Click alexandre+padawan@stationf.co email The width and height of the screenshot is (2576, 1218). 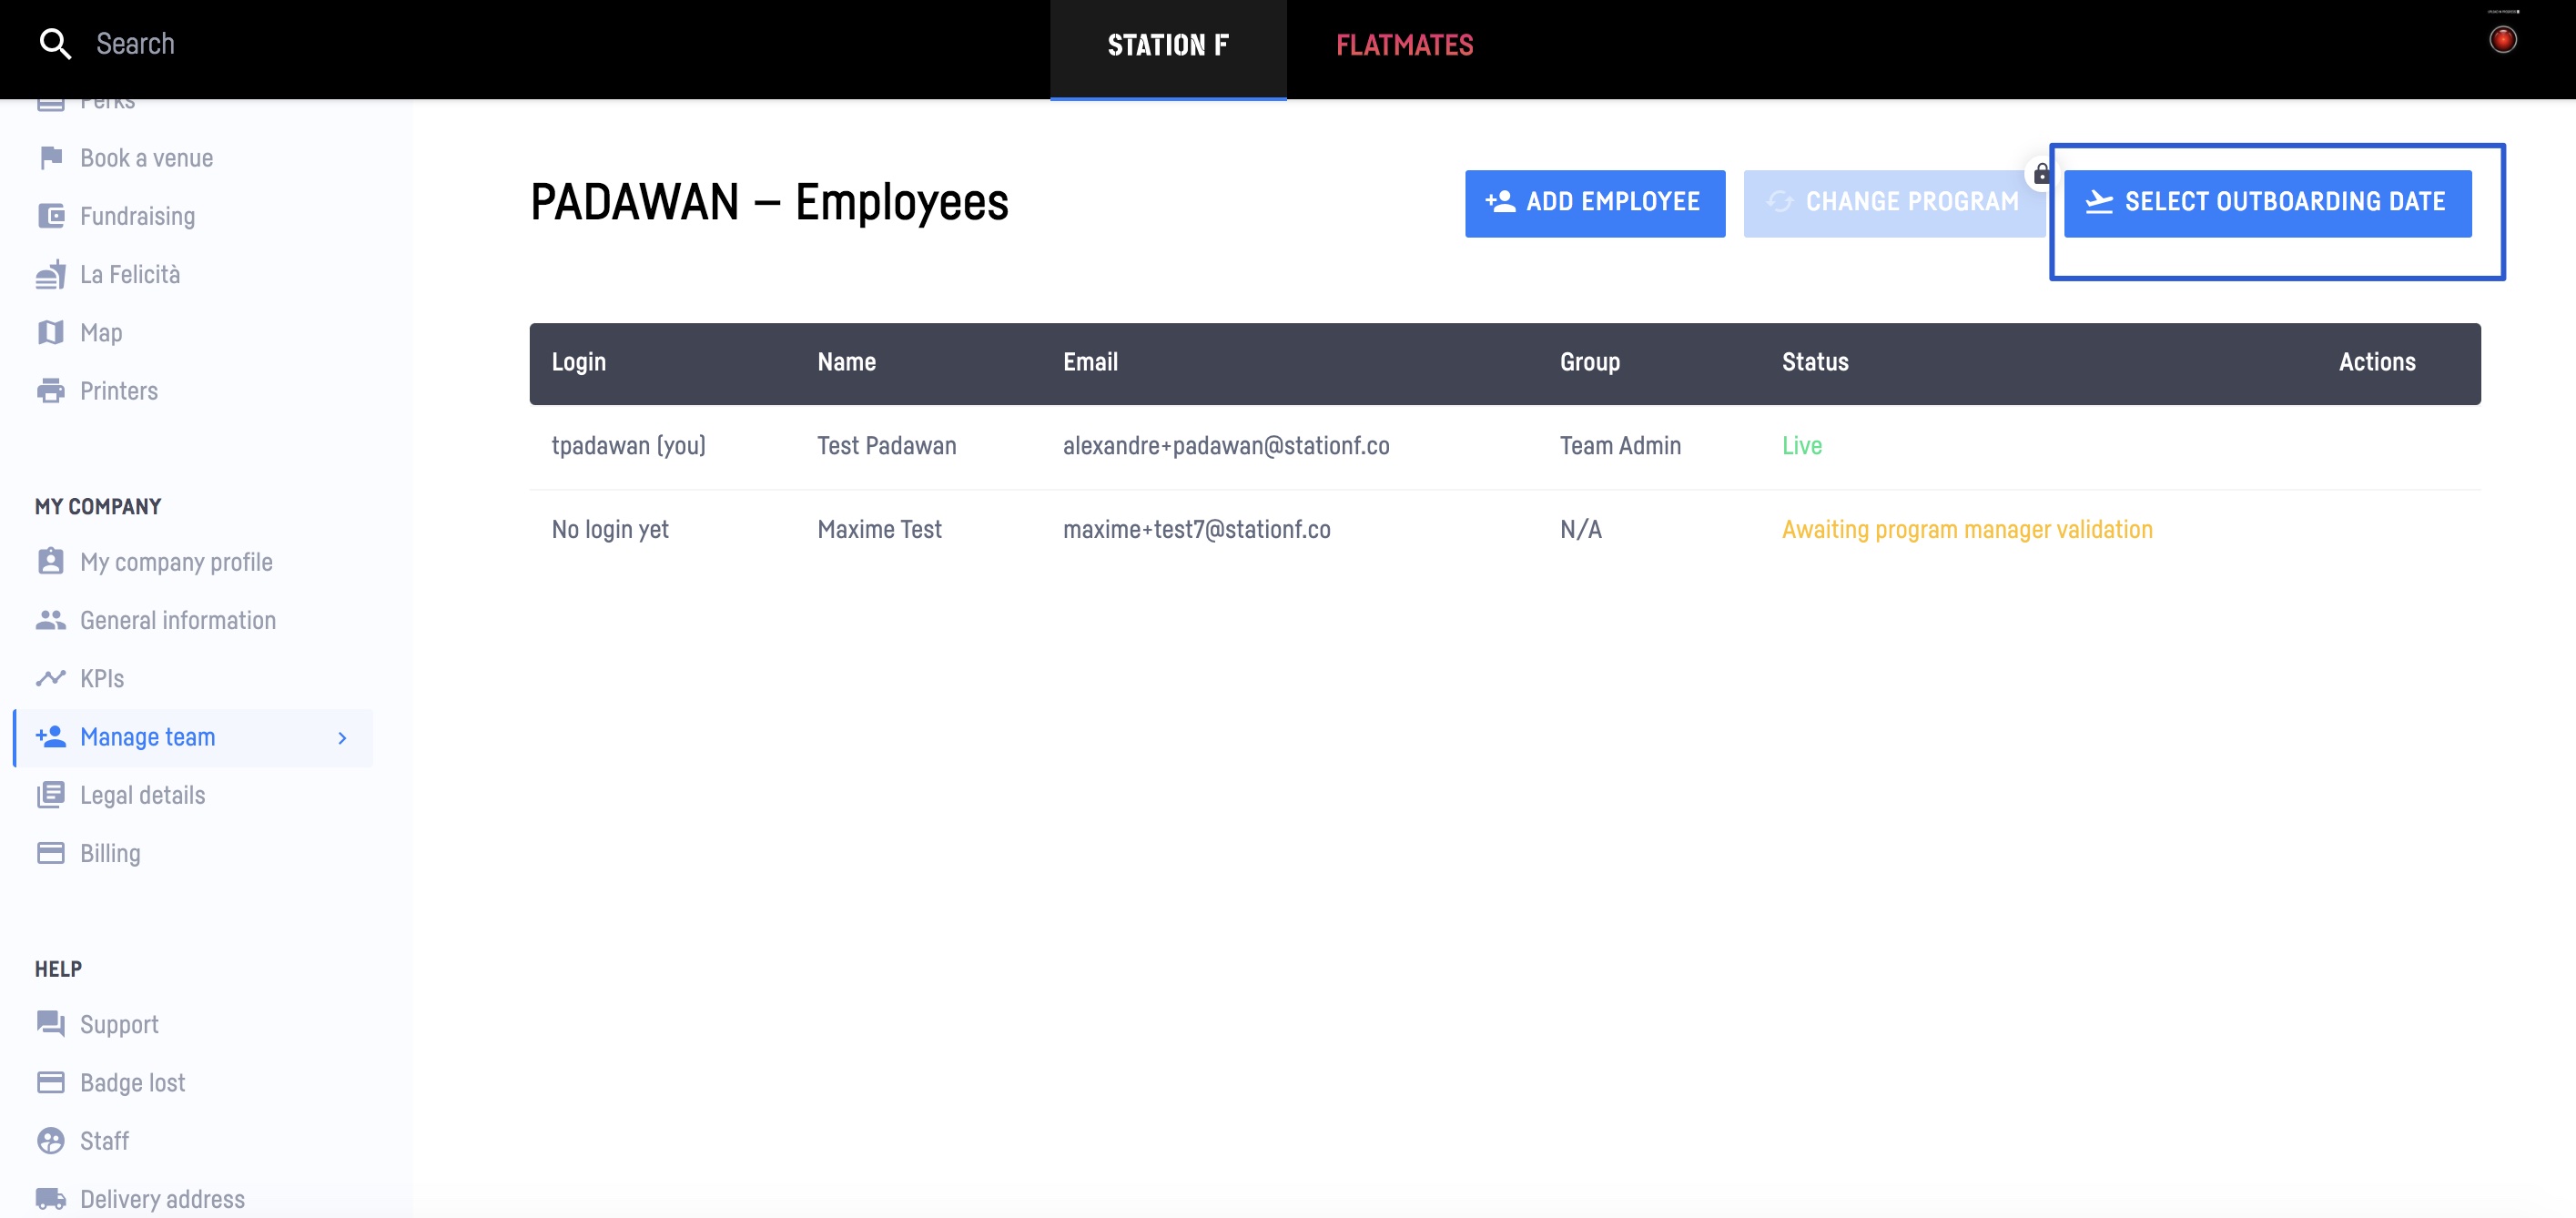tap(1226, 446)
